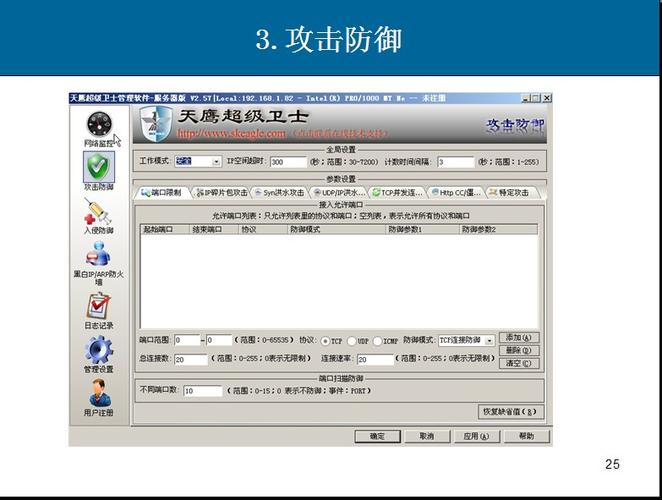The image size is (662, 500).
Task: Focus the 端口范围 end port field
Action: click(219, 340)
